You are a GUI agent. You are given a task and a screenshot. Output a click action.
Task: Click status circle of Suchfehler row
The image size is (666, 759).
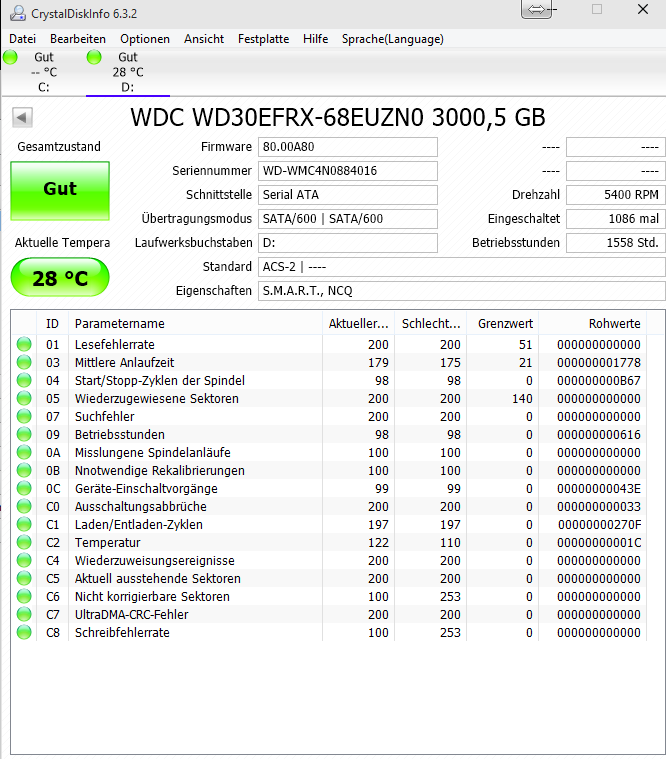(24, 416)
